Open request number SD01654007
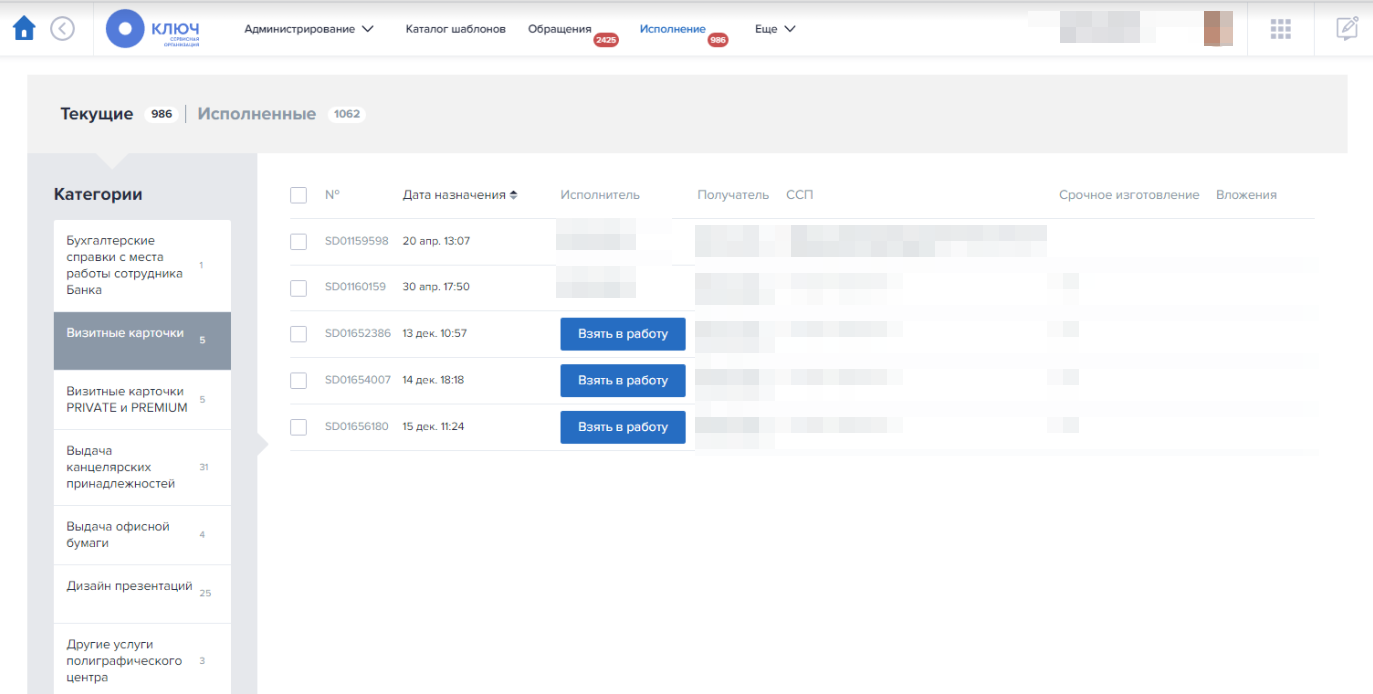1373x694 pixels. tap(358, 380)
